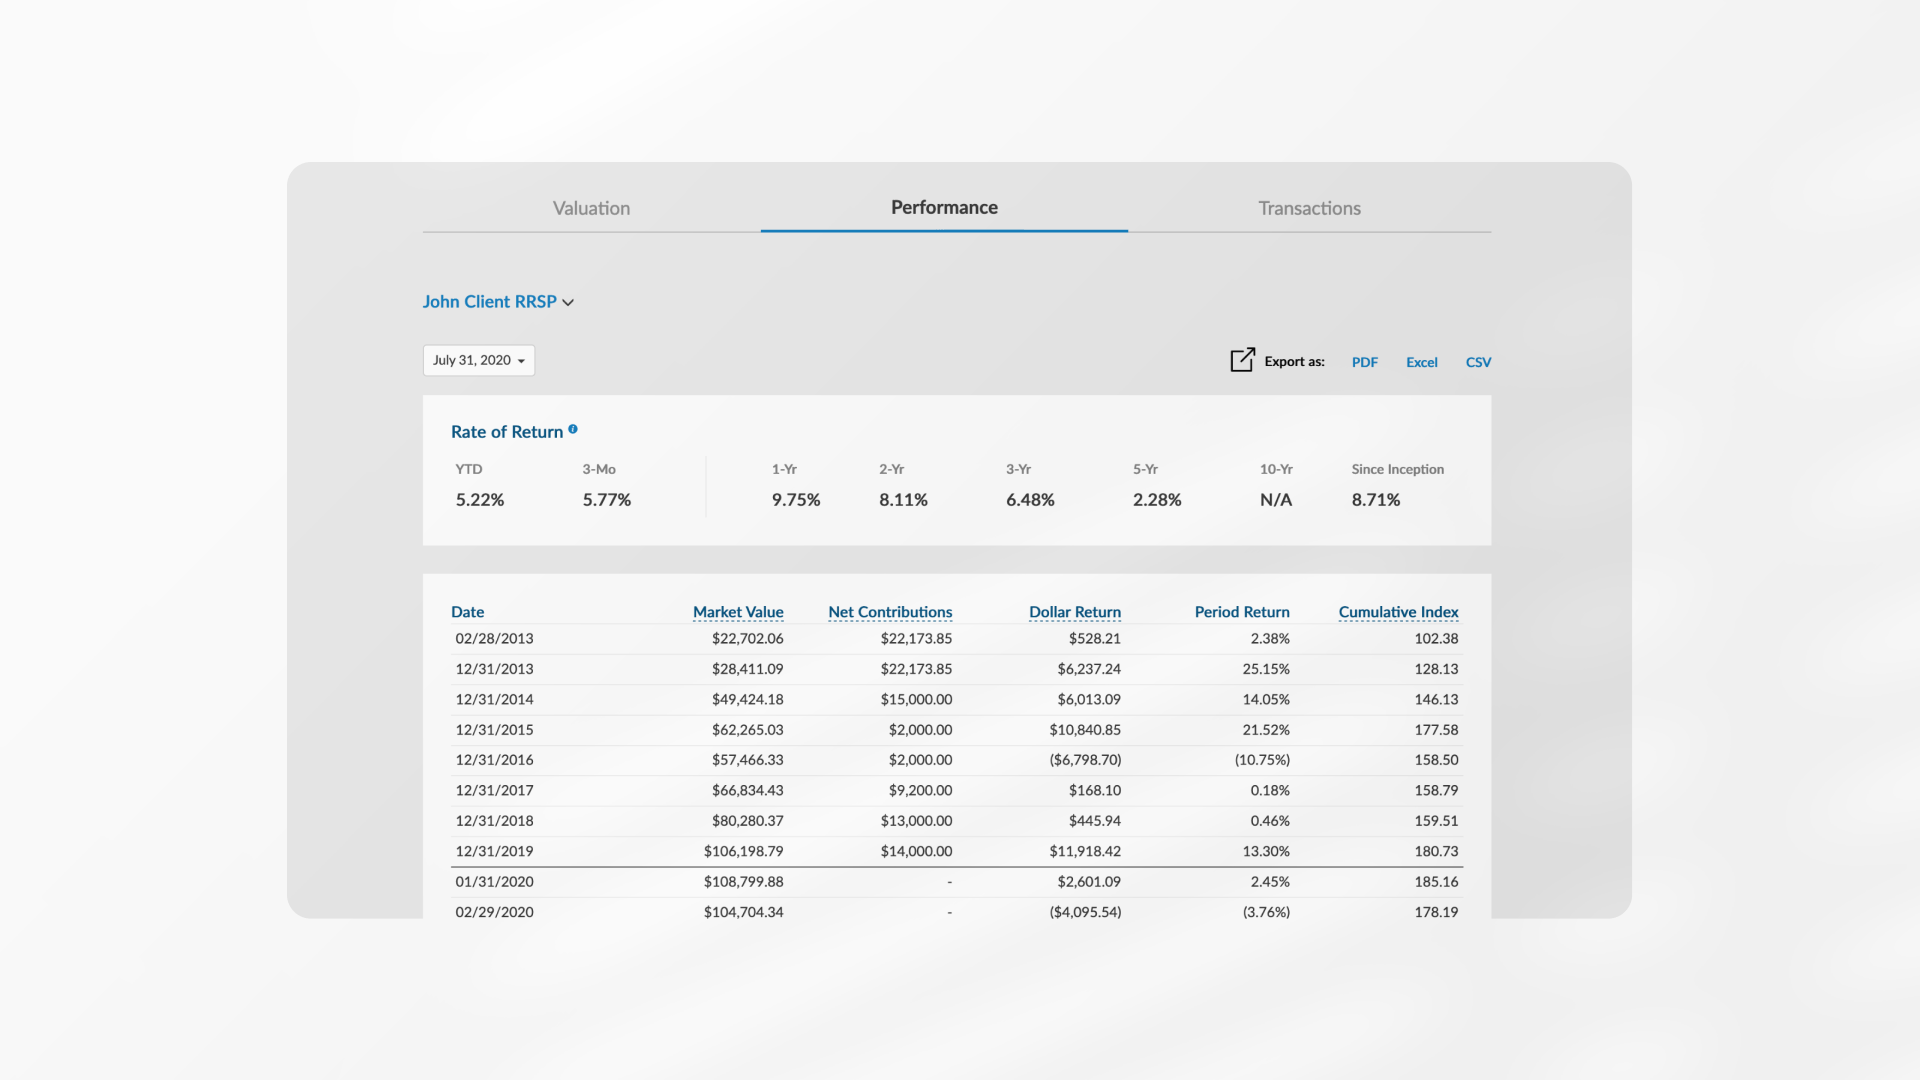This screenshot has height=1080, width=1920.
Task: Export the report as PDF
Action: [1364, 362]
